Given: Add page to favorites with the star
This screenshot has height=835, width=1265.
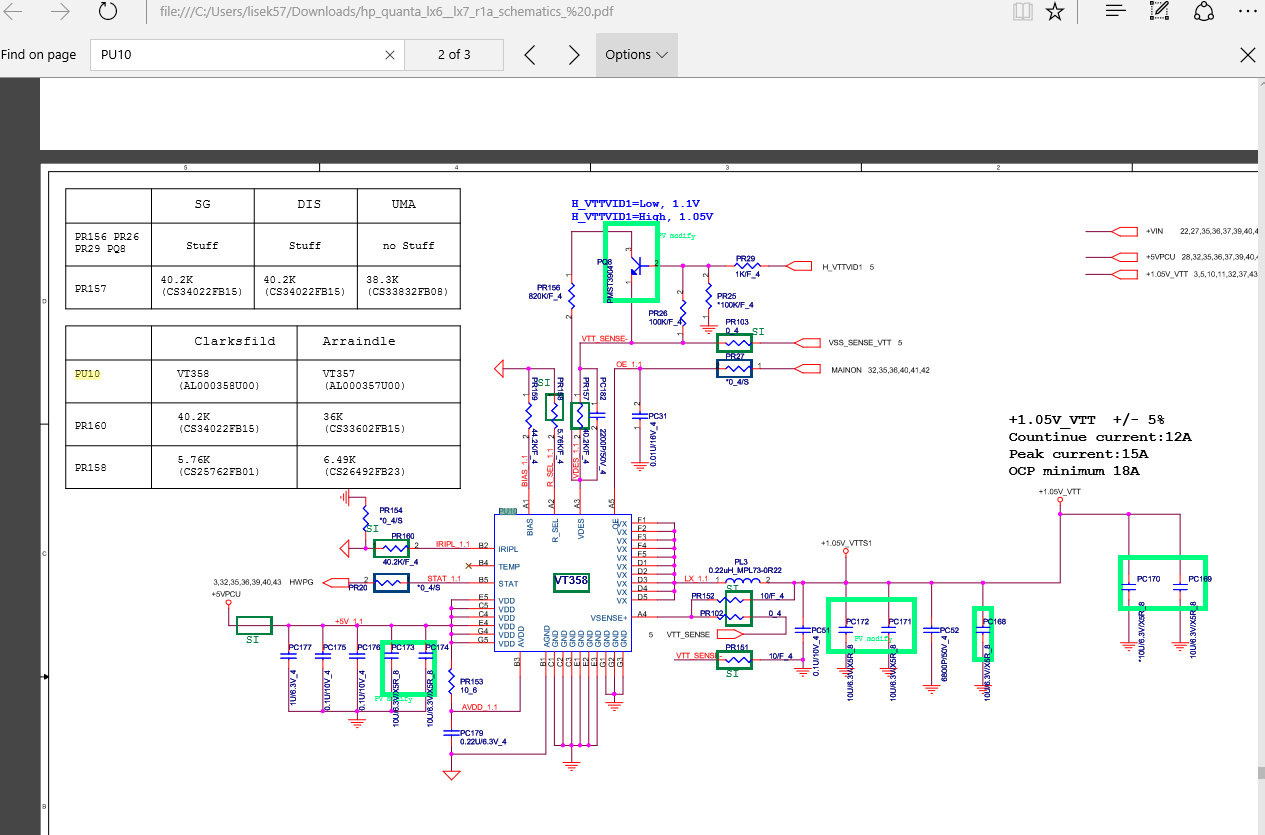Looking at the screenshot, I should tap(1054, 12).
